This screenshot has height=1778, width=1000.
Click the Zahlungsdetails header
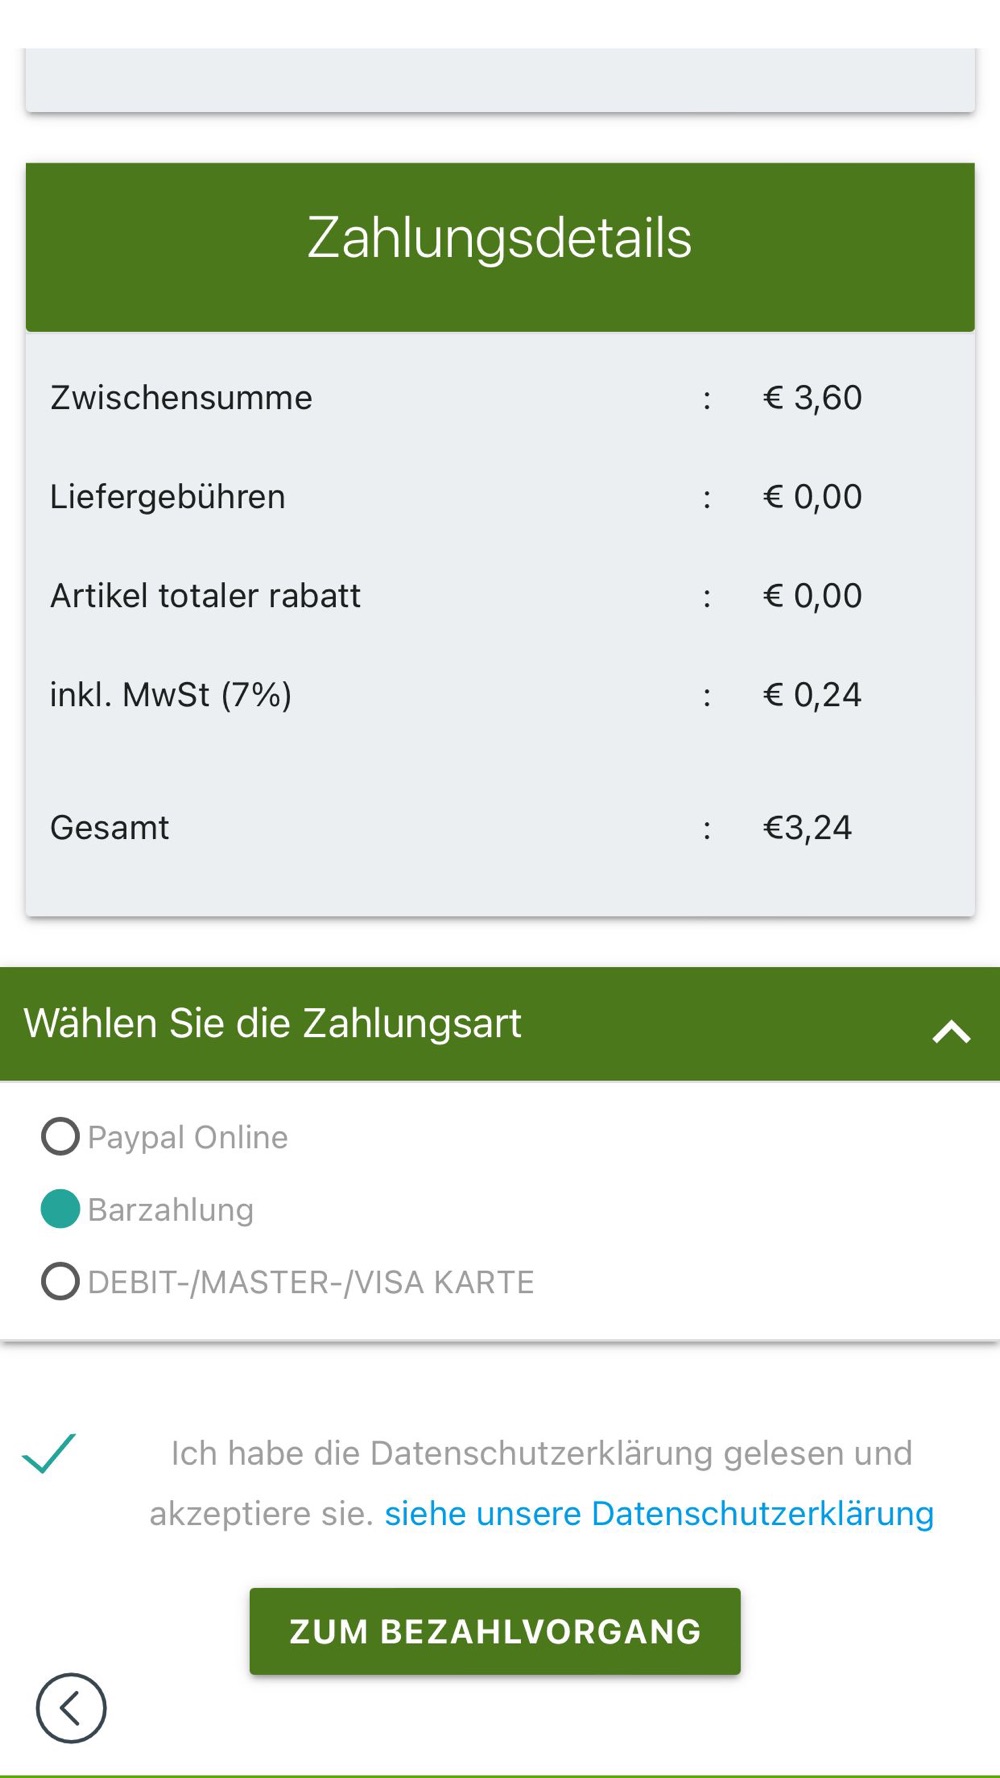[x=500, y=247]
